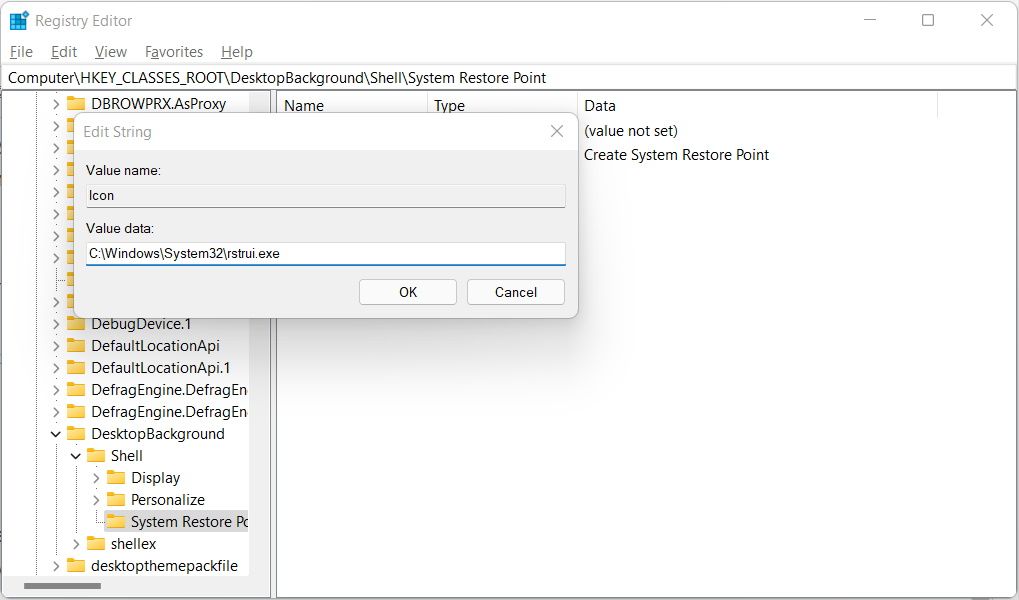Open the Edit menu
Screen dimensions: 1019x600
[64, 52]
